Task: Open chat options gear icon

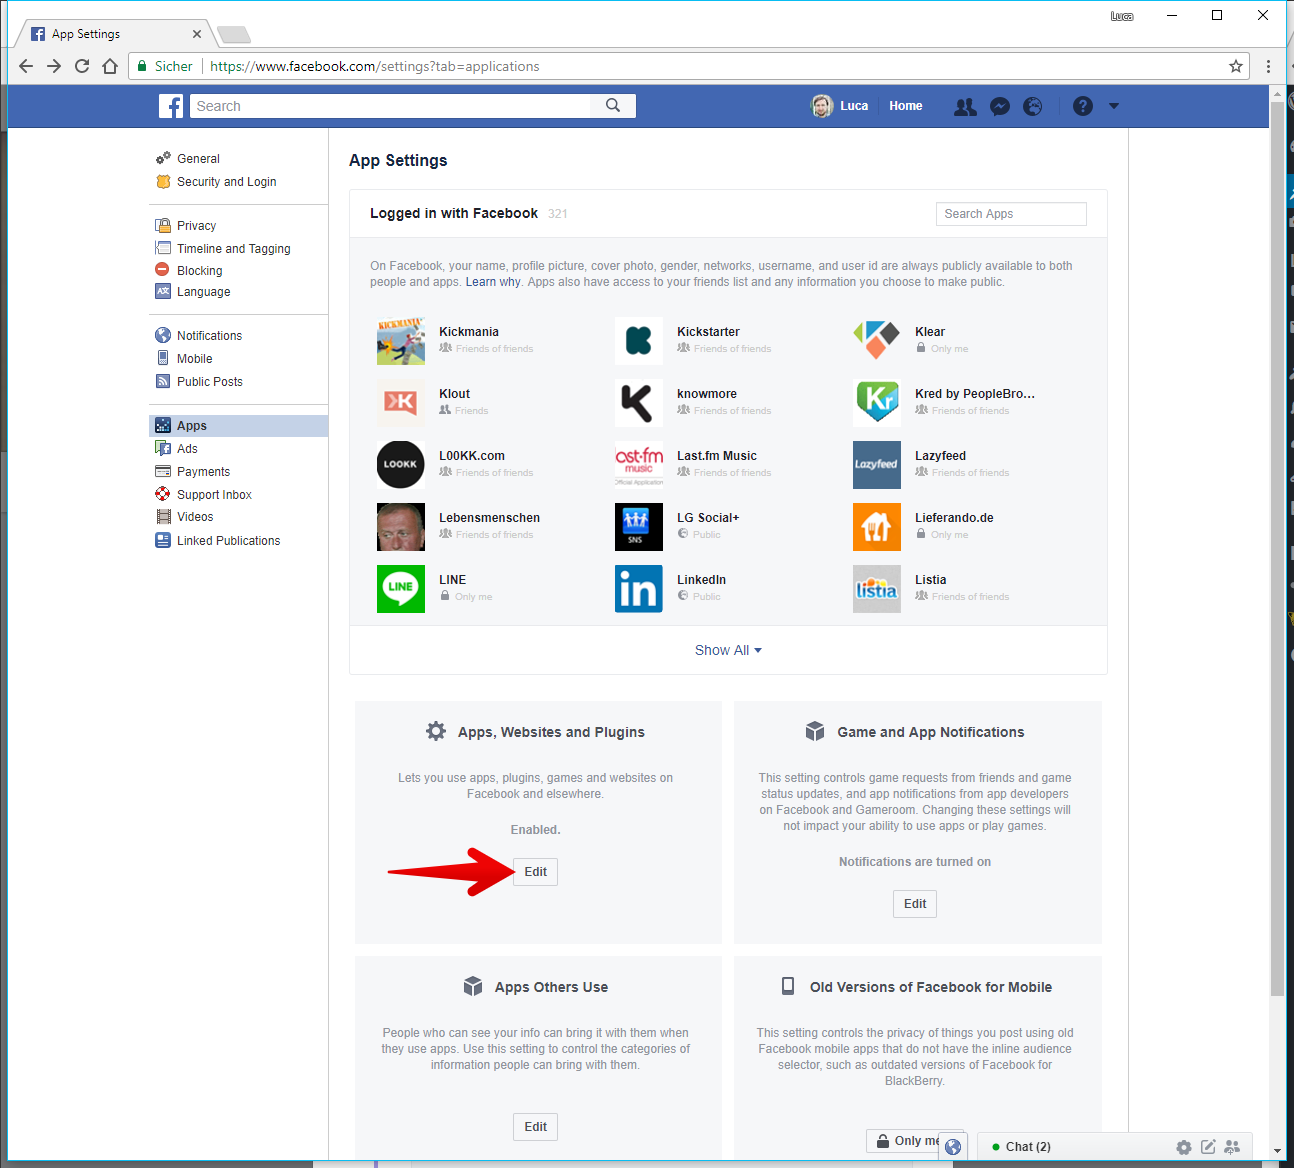Action: (x=1184, y=1147)
